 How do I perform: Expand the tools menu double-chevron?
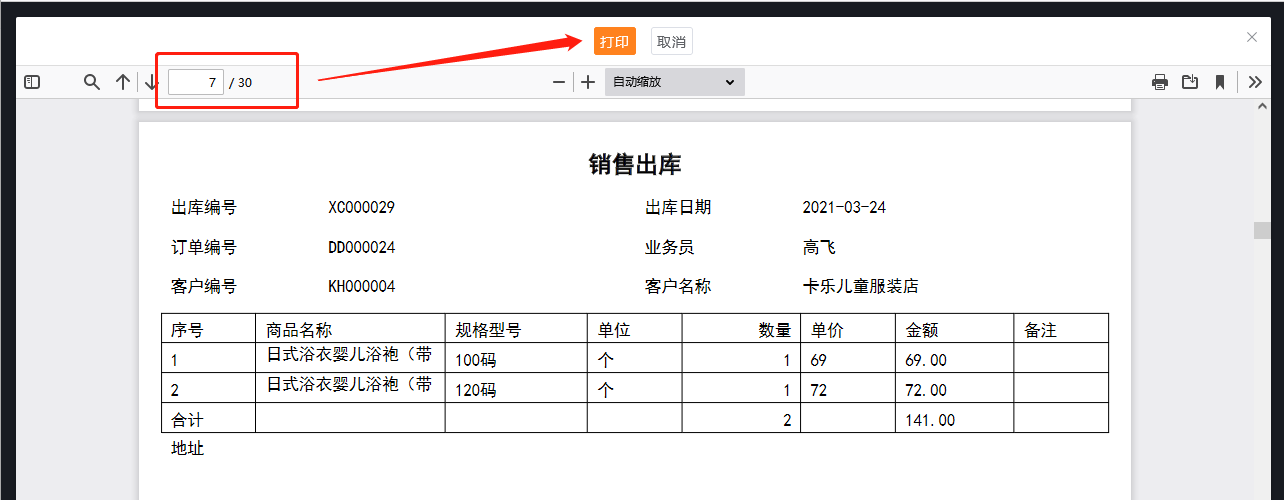(1255, 82)
